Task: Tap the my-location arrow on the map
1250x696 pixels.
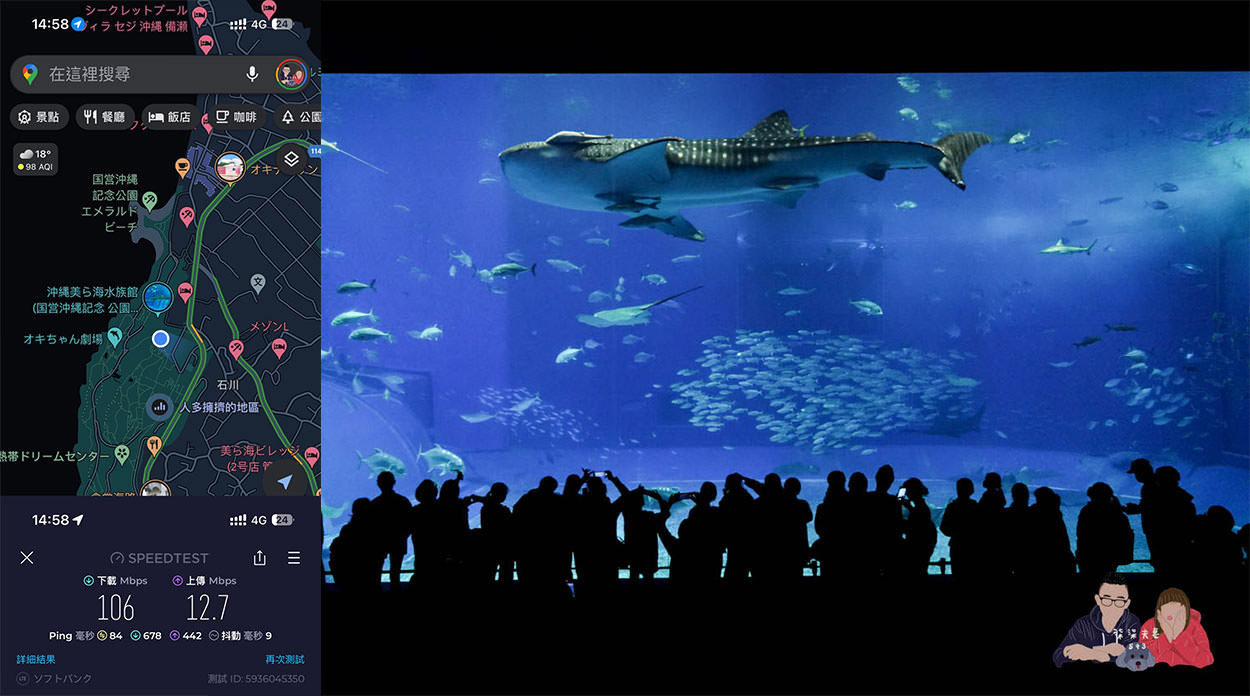Action: [x=284, y=482]
